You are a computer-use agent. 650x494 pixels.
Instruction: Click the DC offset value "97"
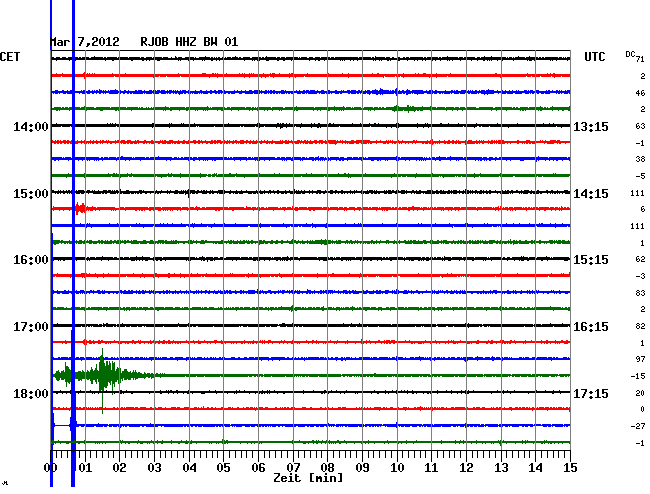click(640, 359)
